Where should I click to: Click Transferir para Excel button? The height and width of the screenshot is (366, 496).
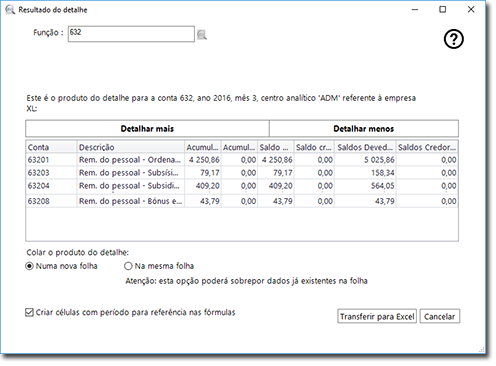[377, 316]
